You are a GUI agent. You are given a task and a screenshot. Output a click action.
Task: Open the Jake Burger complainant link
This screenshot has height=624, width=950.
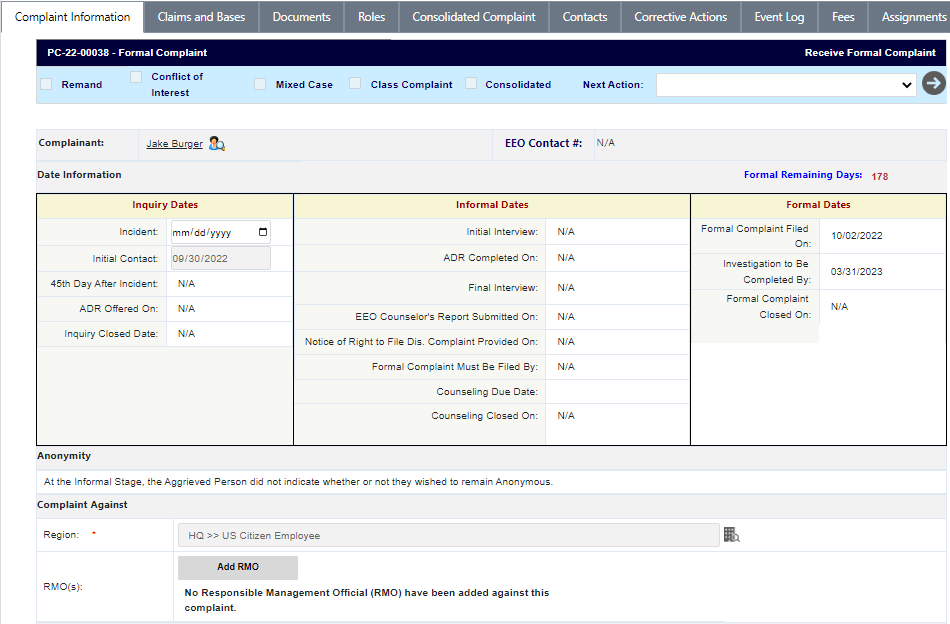click(174, 144)
